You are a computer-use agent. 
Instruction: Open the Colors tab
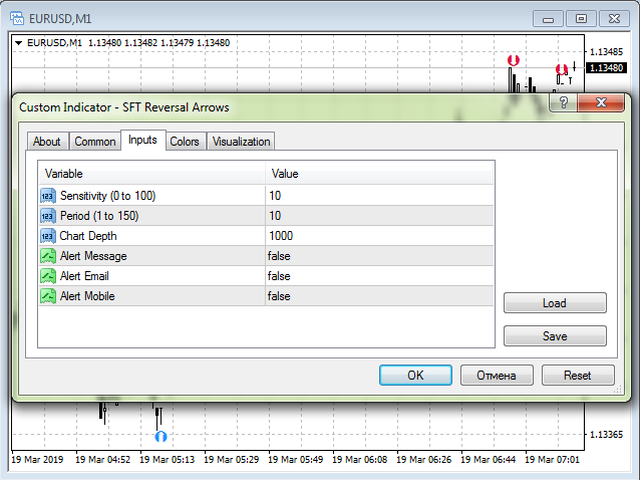(184, 142)
